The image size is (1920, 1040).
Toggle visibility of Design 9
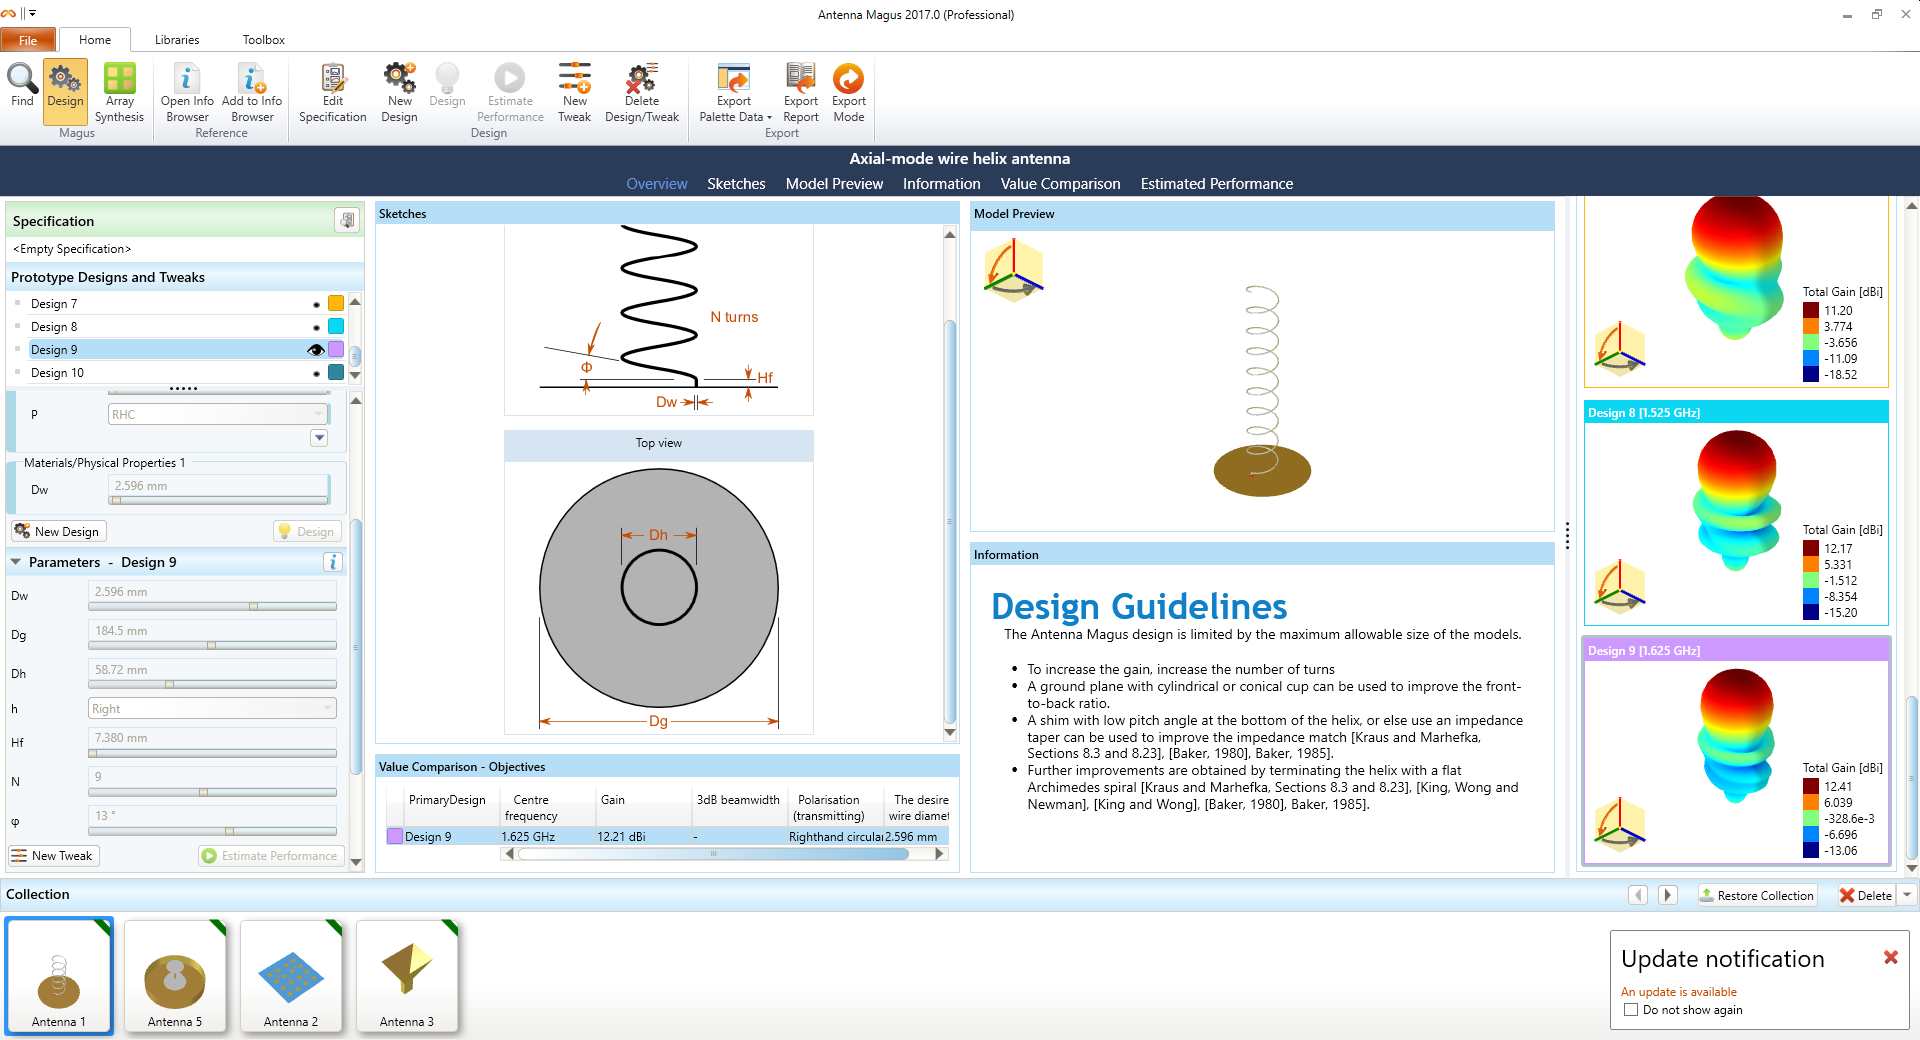316,350
